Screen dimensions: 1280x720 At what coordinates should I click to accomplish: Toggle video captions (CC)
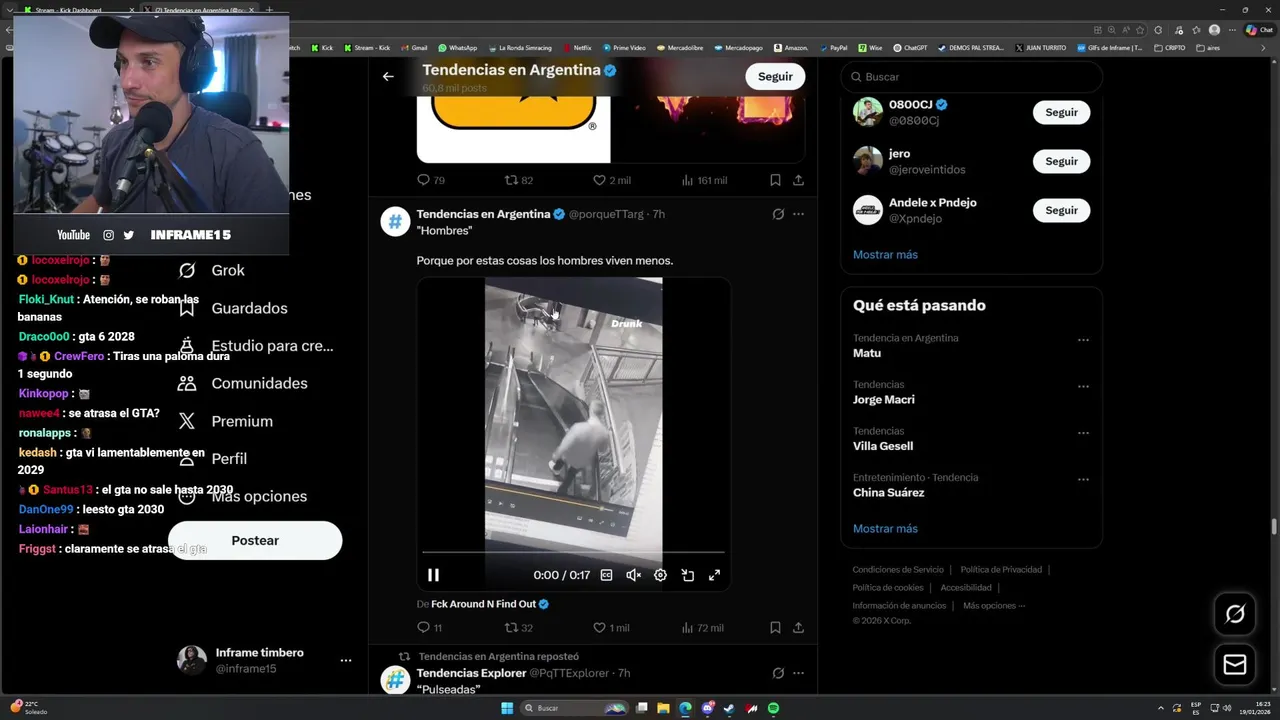click(606, 575)
